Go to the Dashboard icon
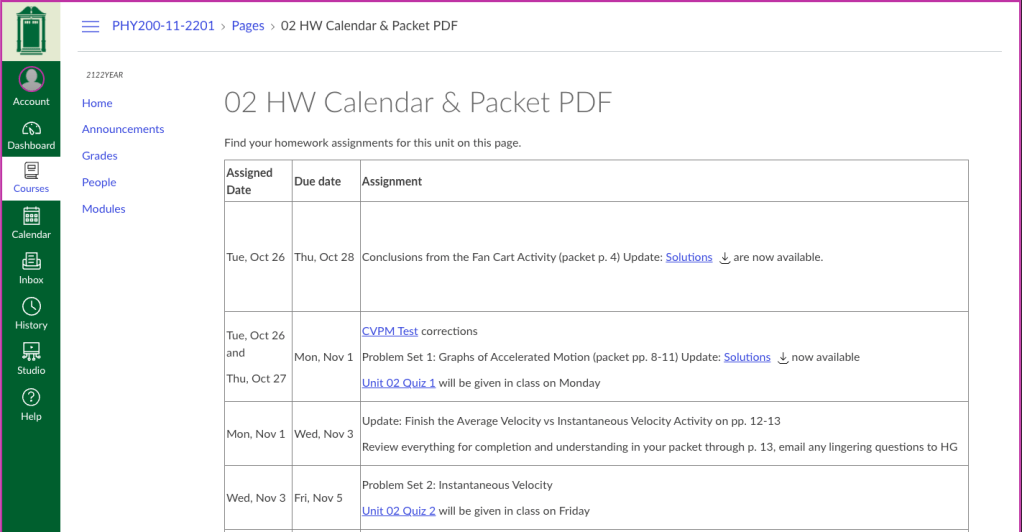1022x532 pixels. (31, 128)
